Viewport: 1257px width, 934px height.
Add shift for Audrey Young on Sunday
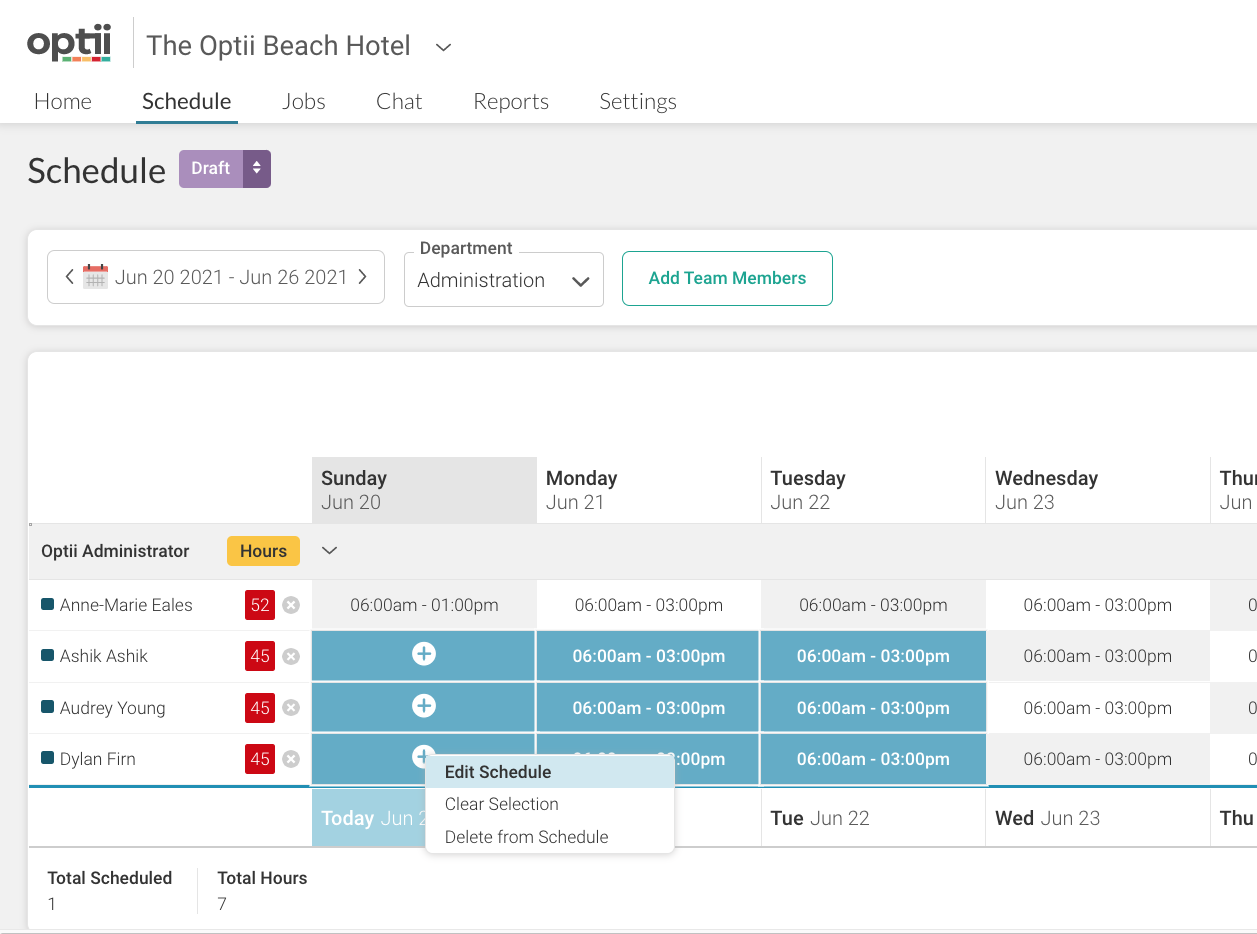(424, 706)
